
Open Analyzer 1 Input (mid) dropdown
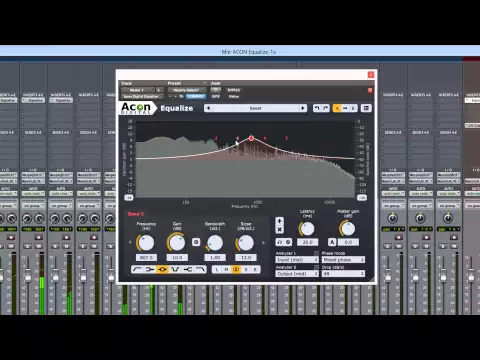297,260
